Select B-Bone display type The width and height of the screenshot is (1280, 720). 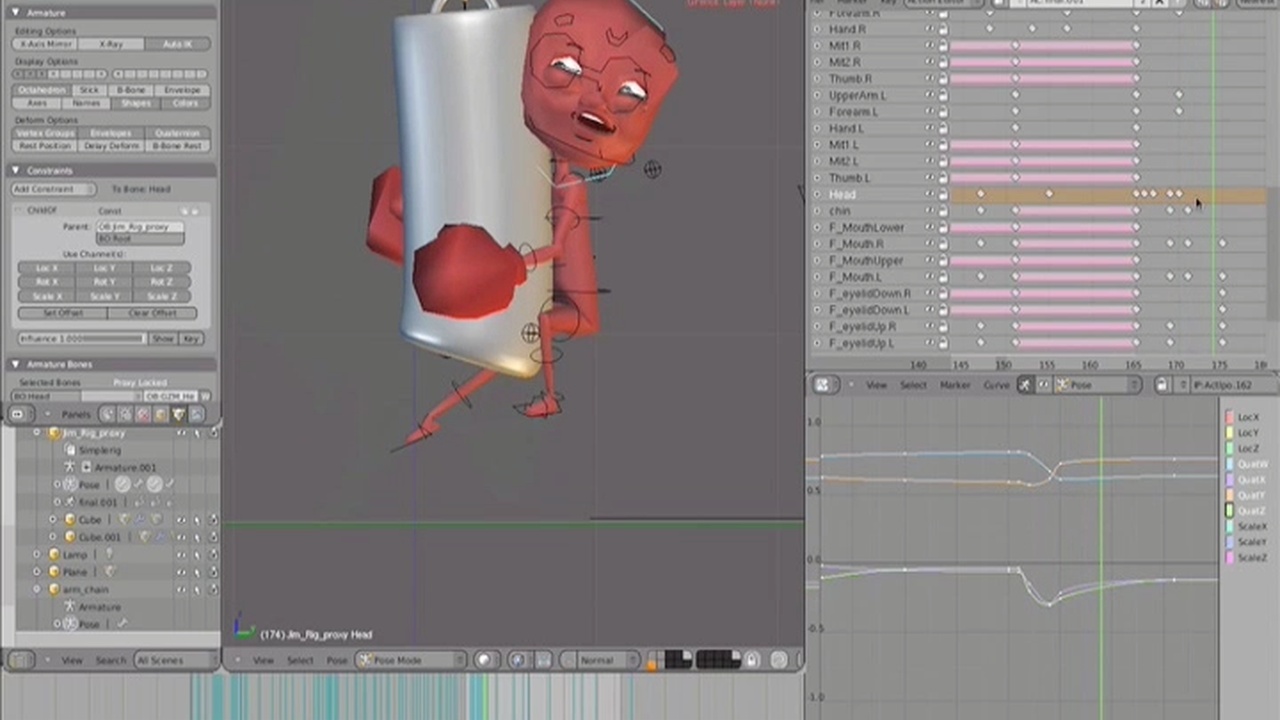[x=130, y=90]
